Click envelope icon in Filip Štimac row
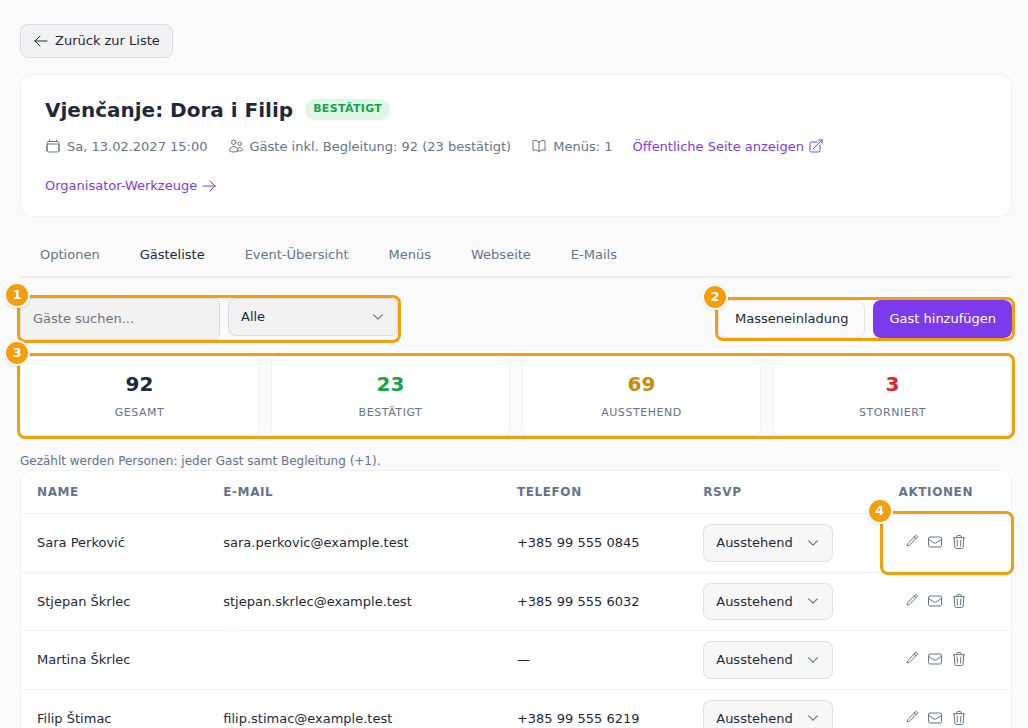The image size is (1028, 728). click(935, 718)
